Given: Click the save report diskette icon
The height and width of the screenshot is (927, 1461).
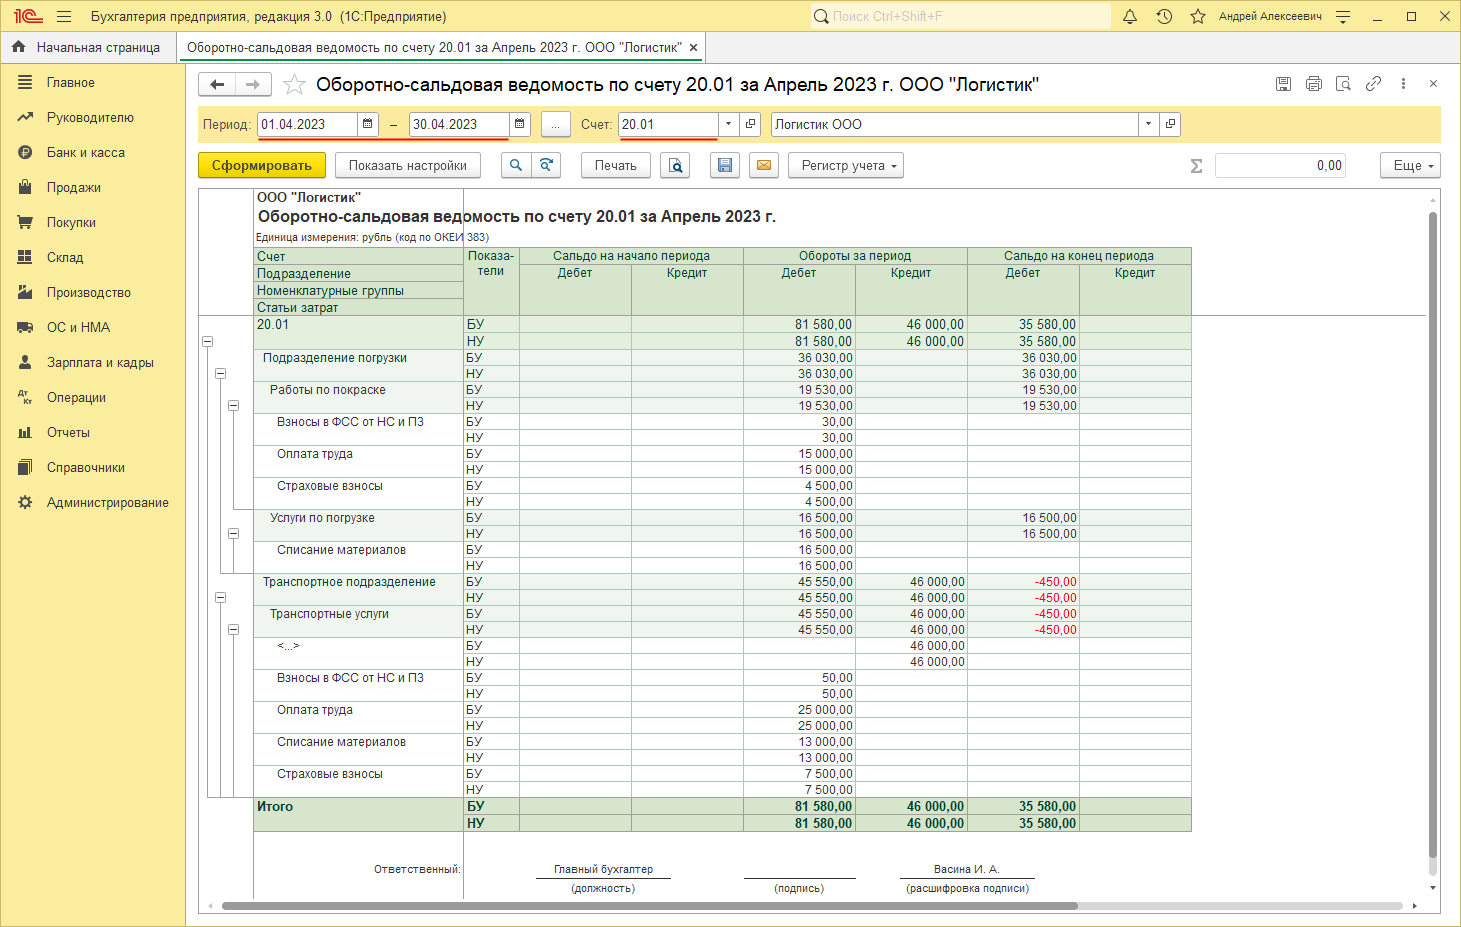Looking at the screenshot, I should click(x=725, y=166).
